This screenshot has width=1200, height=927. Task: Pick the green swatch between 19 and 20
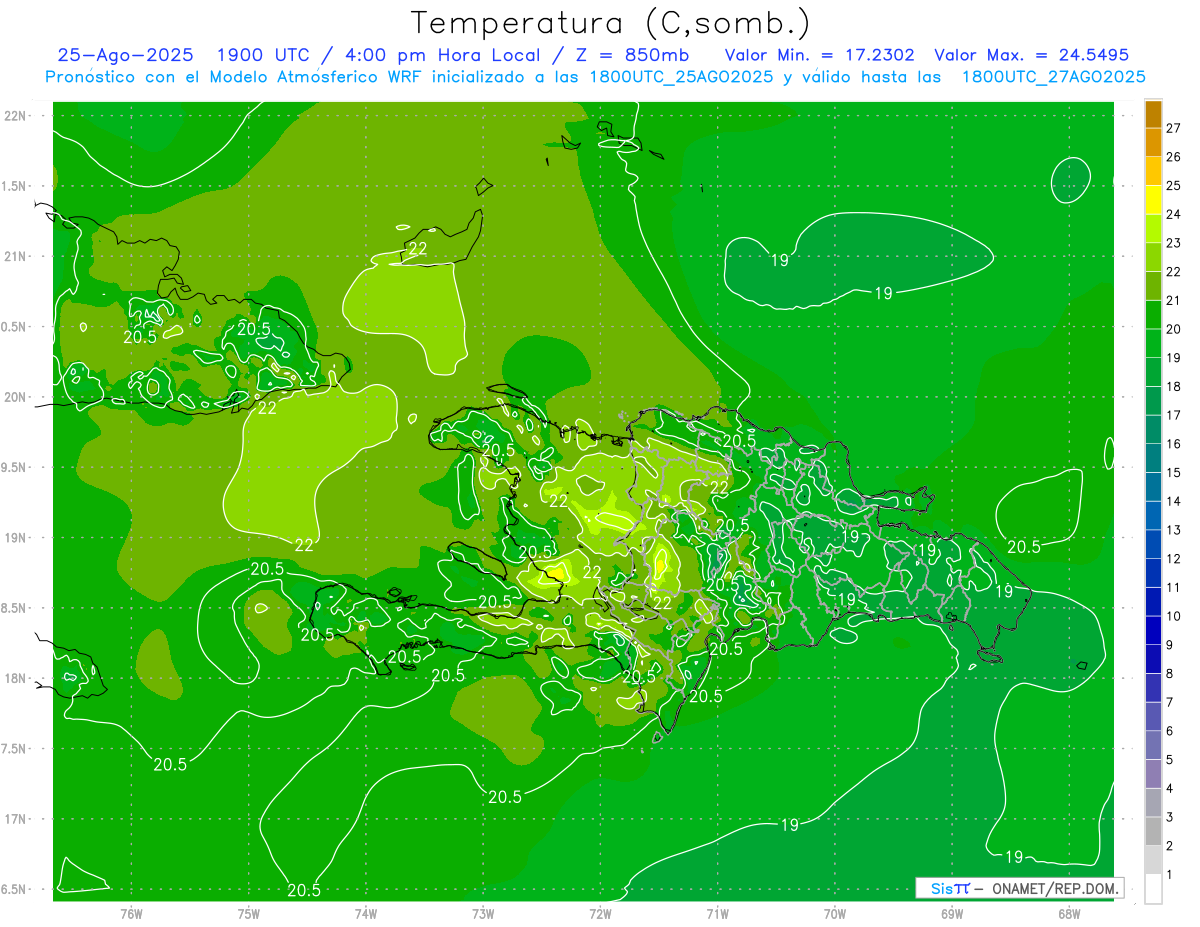pos(1153,343)
